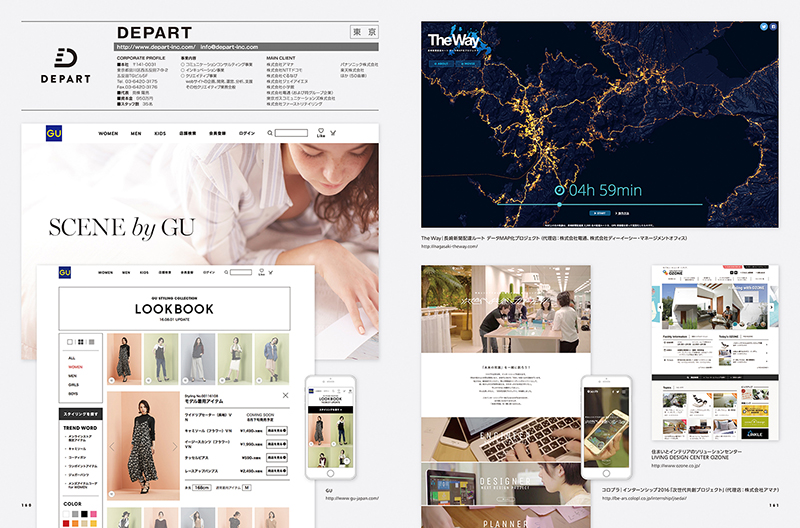
Task: Click the search field in the Lookbook header
Action: (241, 272)
